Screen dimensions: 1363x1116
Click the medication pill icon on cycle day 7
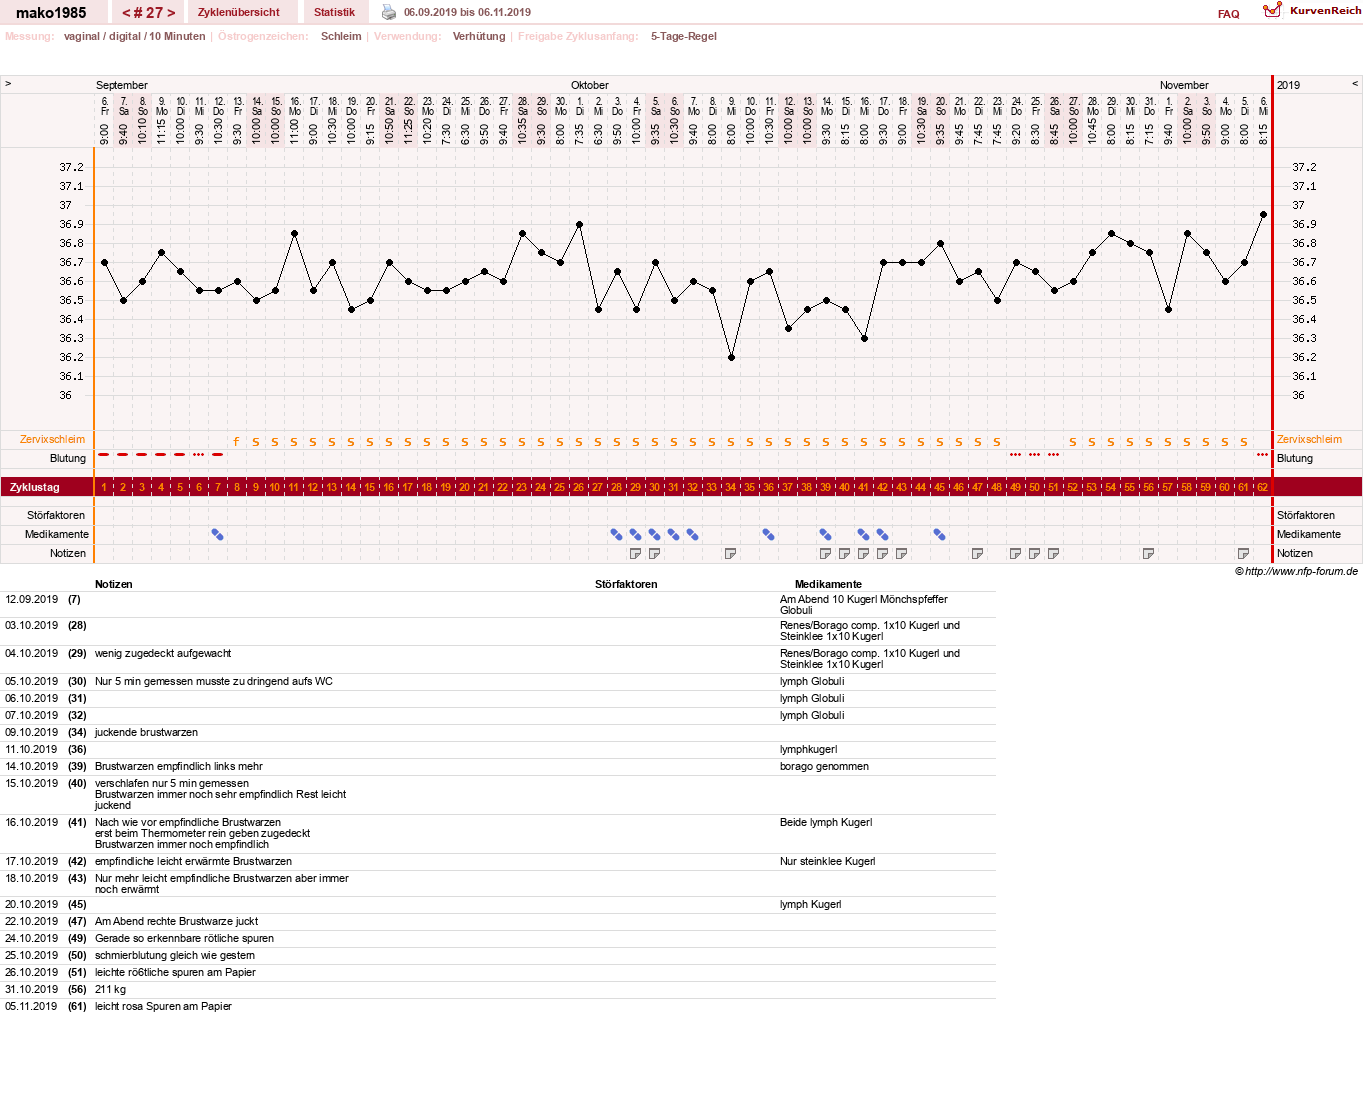(217, 535)
